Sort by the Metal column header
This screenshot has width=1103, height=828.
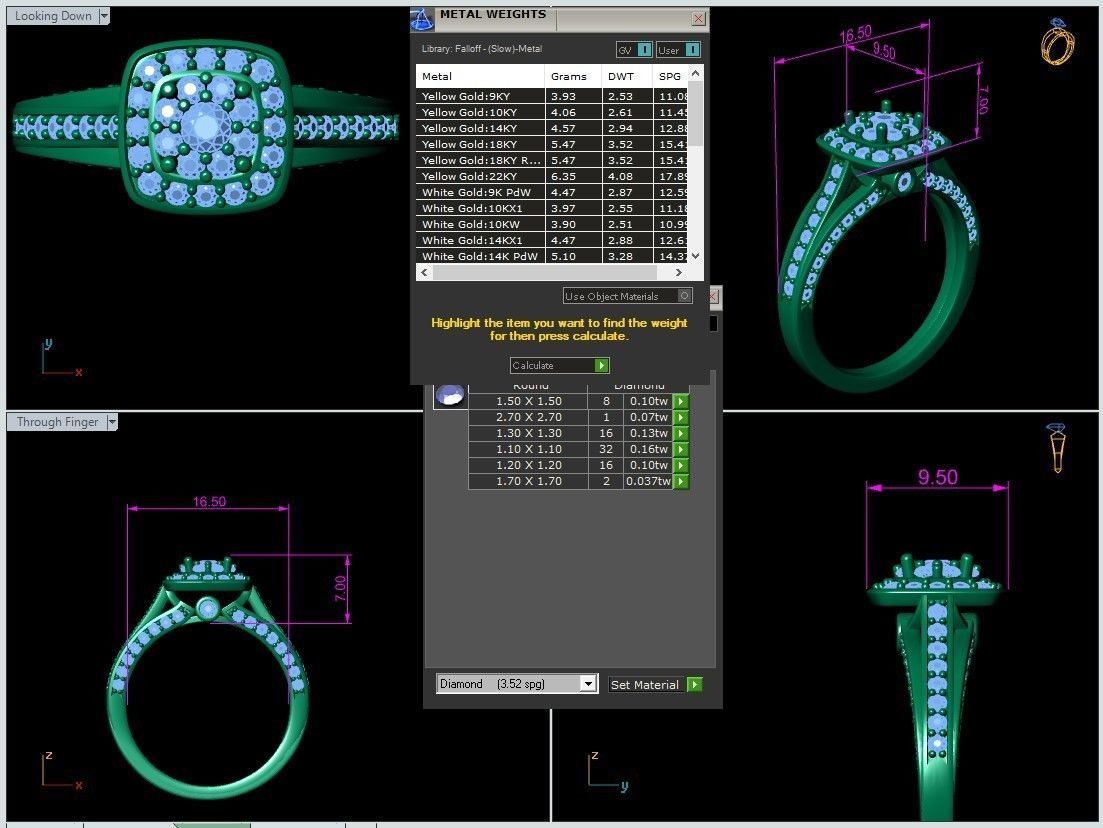coord(480,76)
